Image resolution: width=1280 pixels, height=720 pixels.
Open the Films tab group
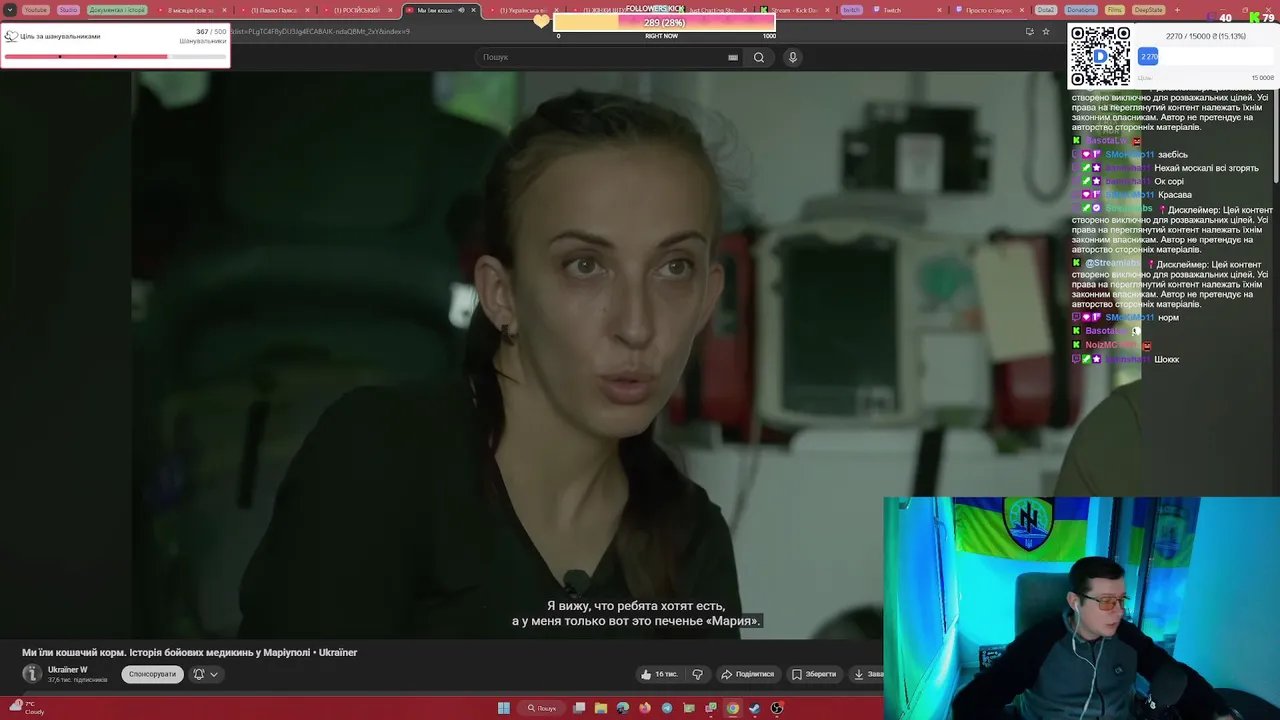pyautogui.click(x=1115, y=10)
